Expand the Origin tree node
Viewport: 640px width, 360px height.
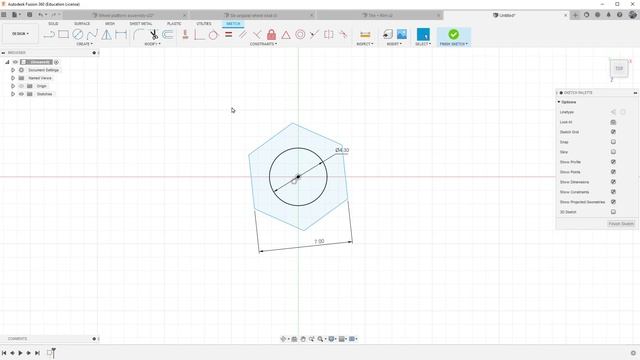pyautogui.click(x=13, y=86)
